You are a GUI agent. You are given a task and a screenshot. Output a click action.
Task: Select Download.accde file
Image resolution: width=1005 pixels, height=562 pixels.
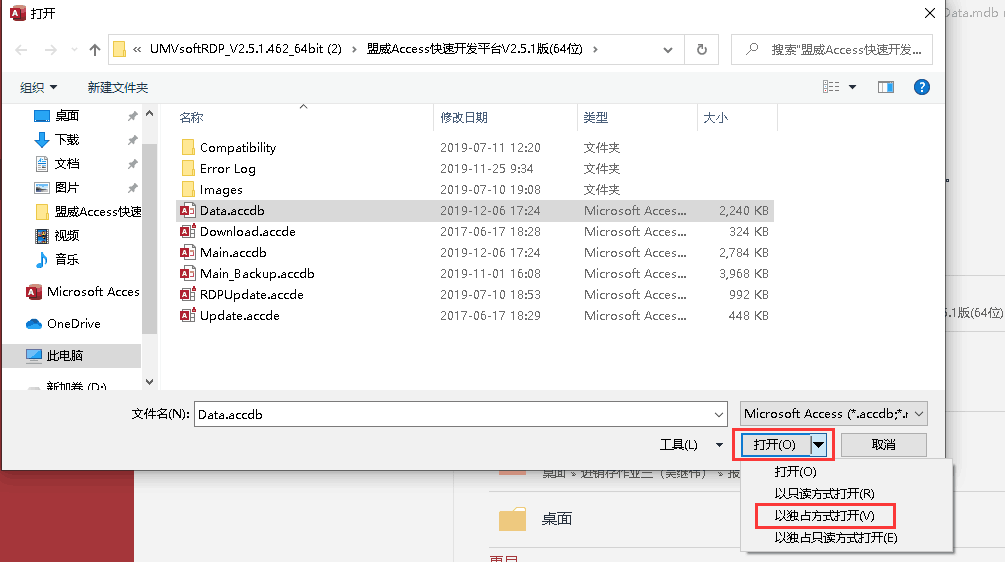click(x=474, y=231)
